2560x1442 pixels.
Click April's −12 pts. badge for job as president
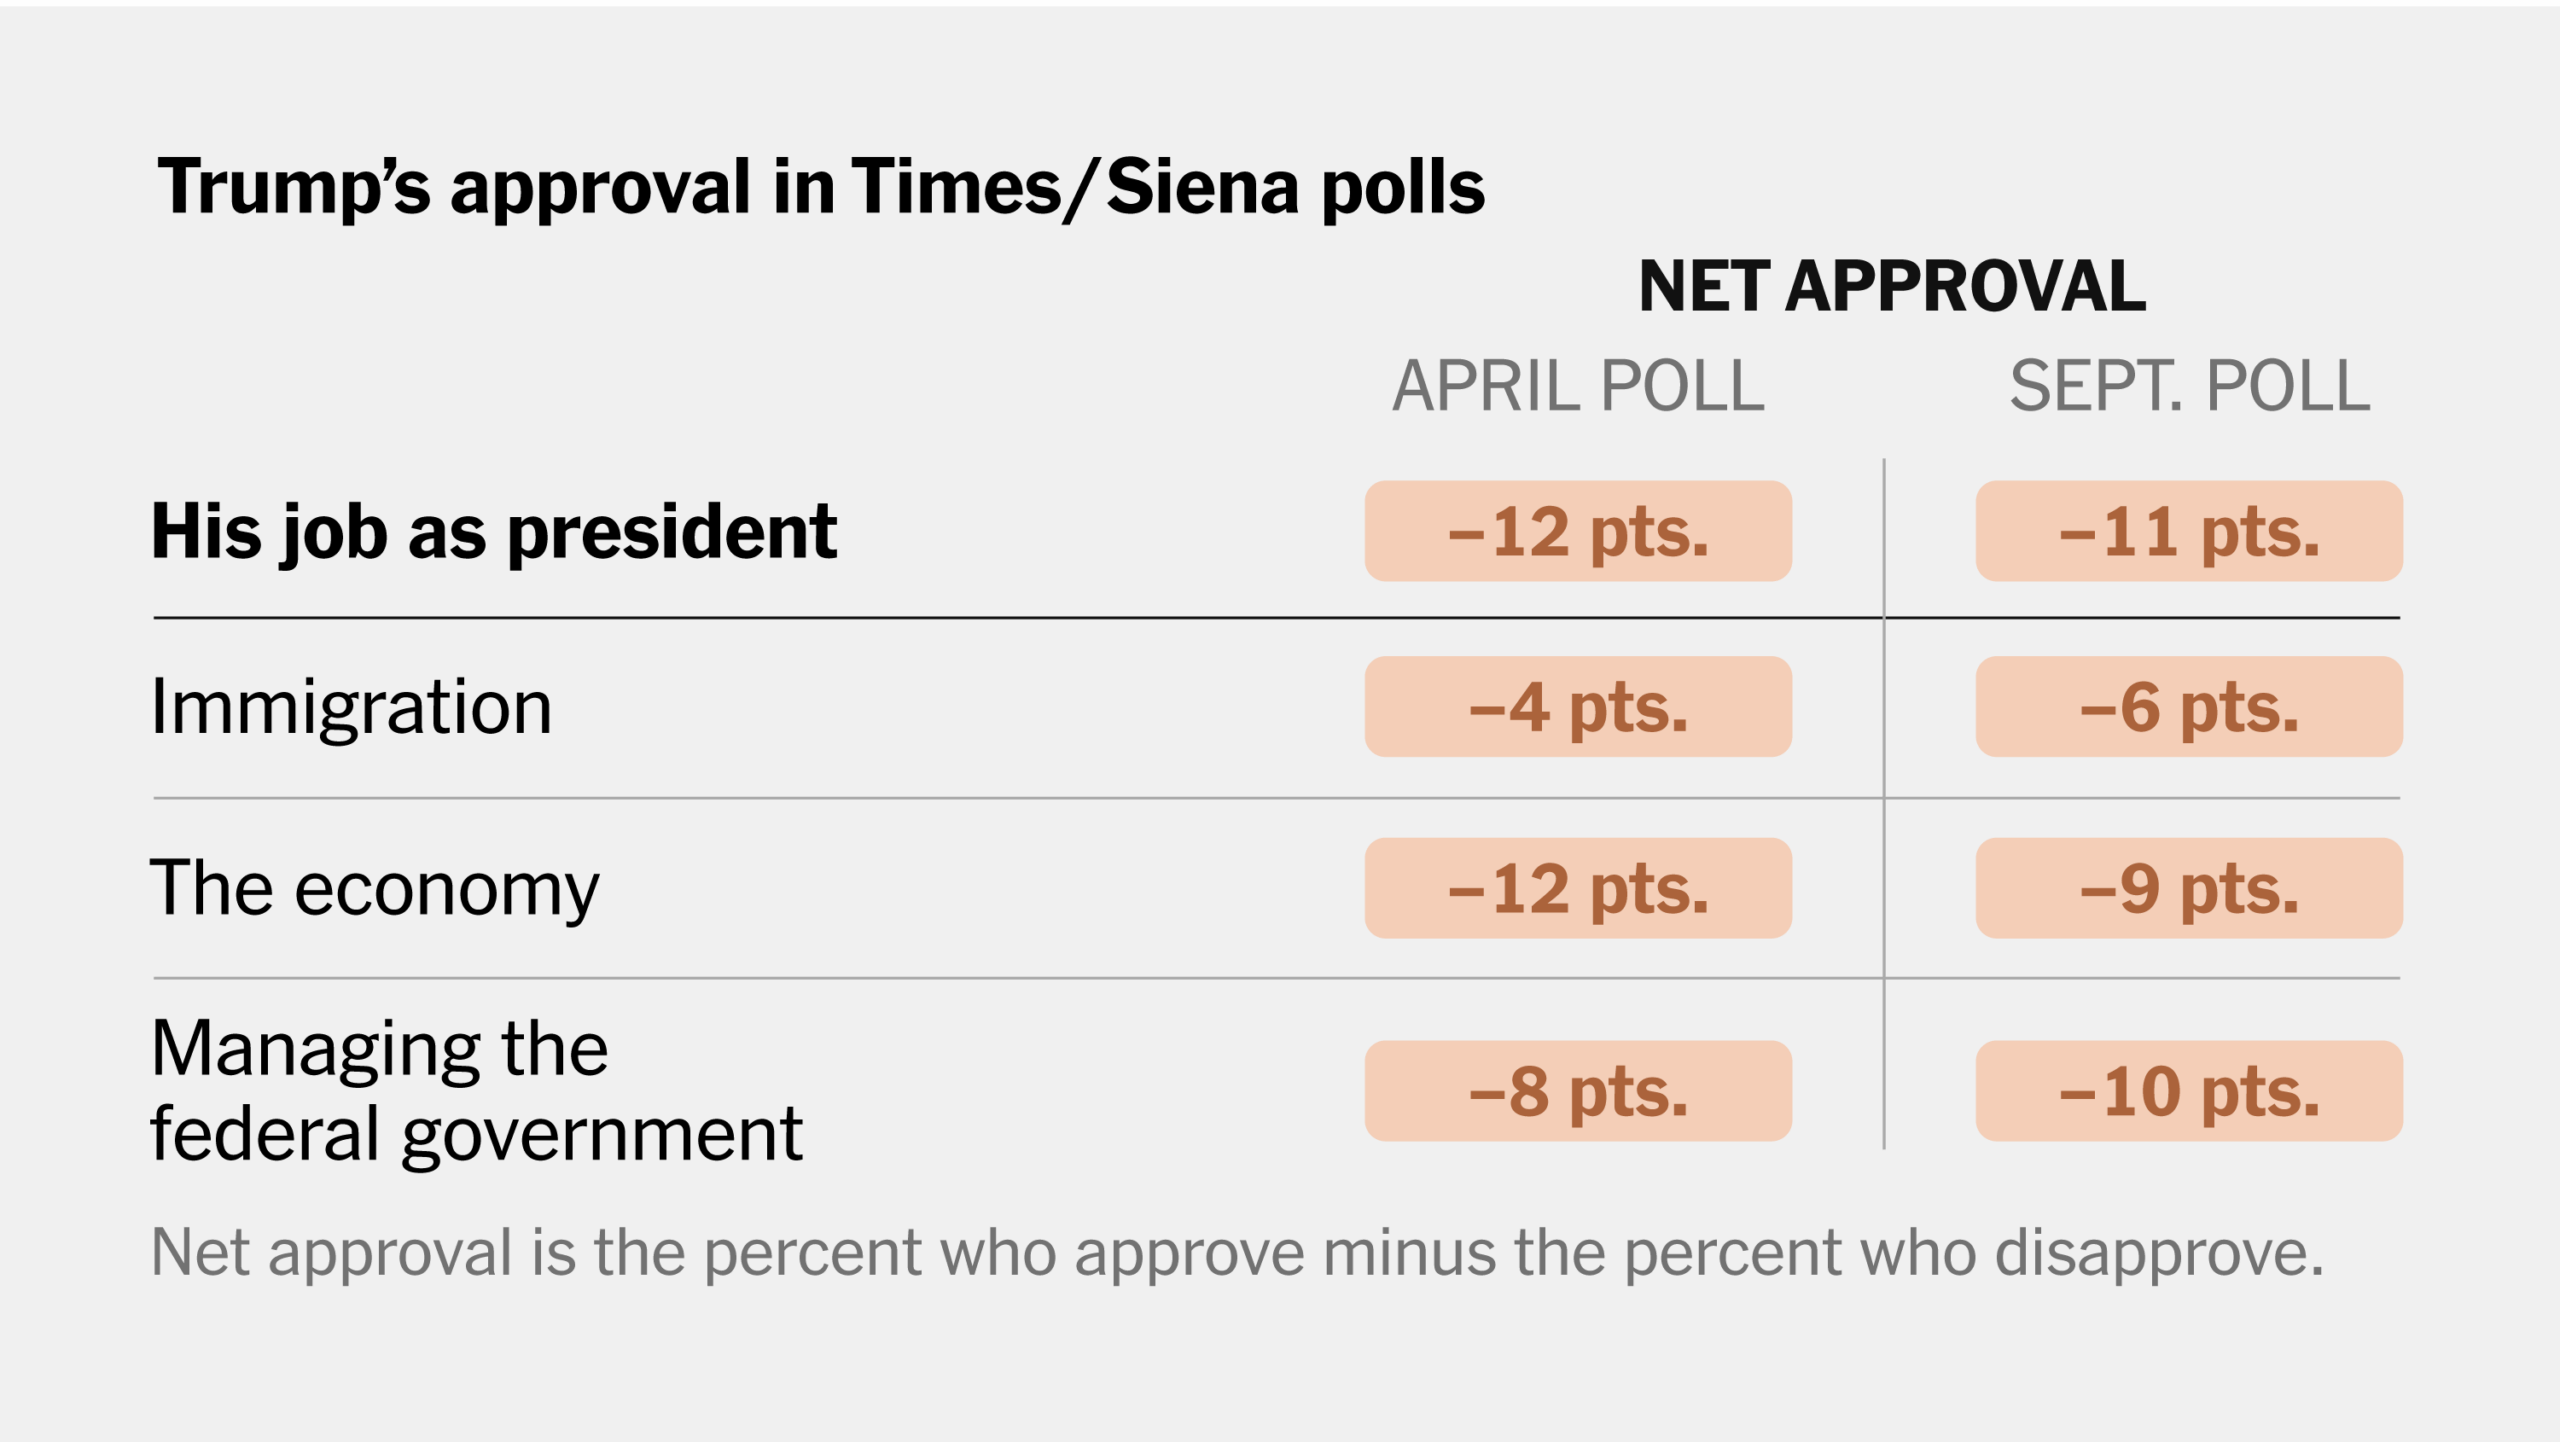click(x=1578, y=531)
